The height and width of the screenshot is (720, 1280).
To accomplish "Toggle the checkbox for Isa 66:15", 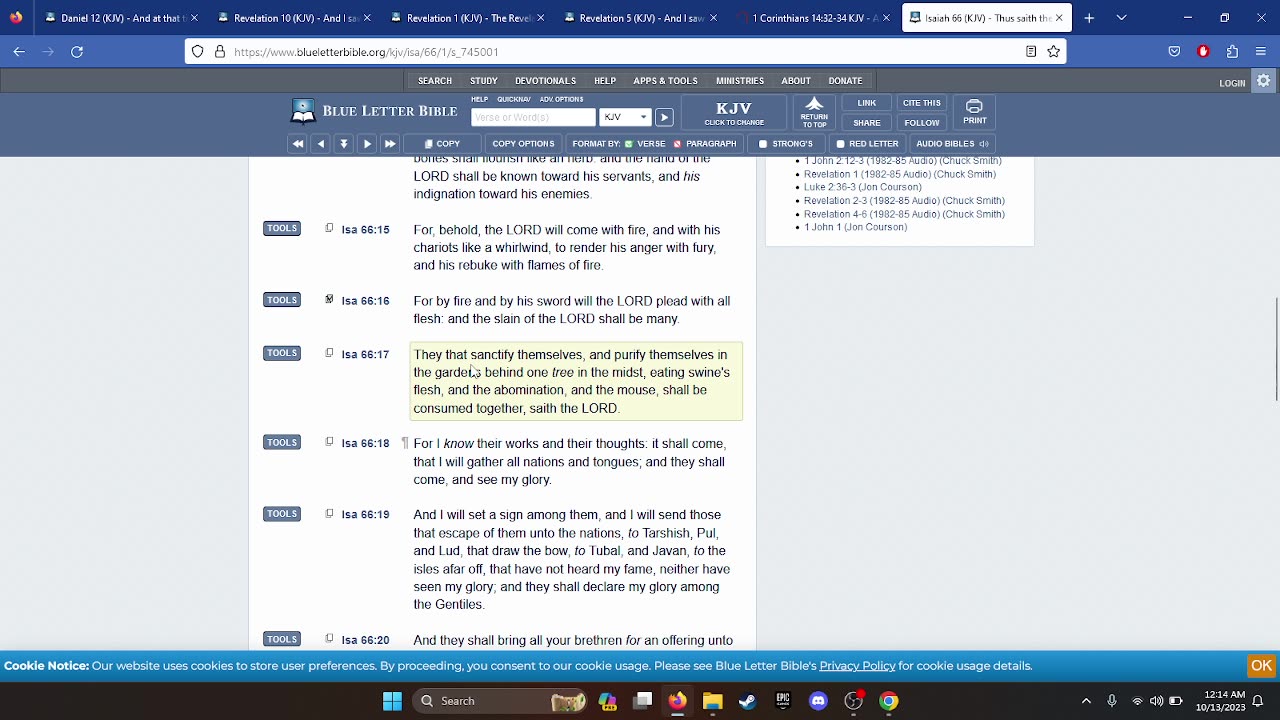I will coord(329,228).
